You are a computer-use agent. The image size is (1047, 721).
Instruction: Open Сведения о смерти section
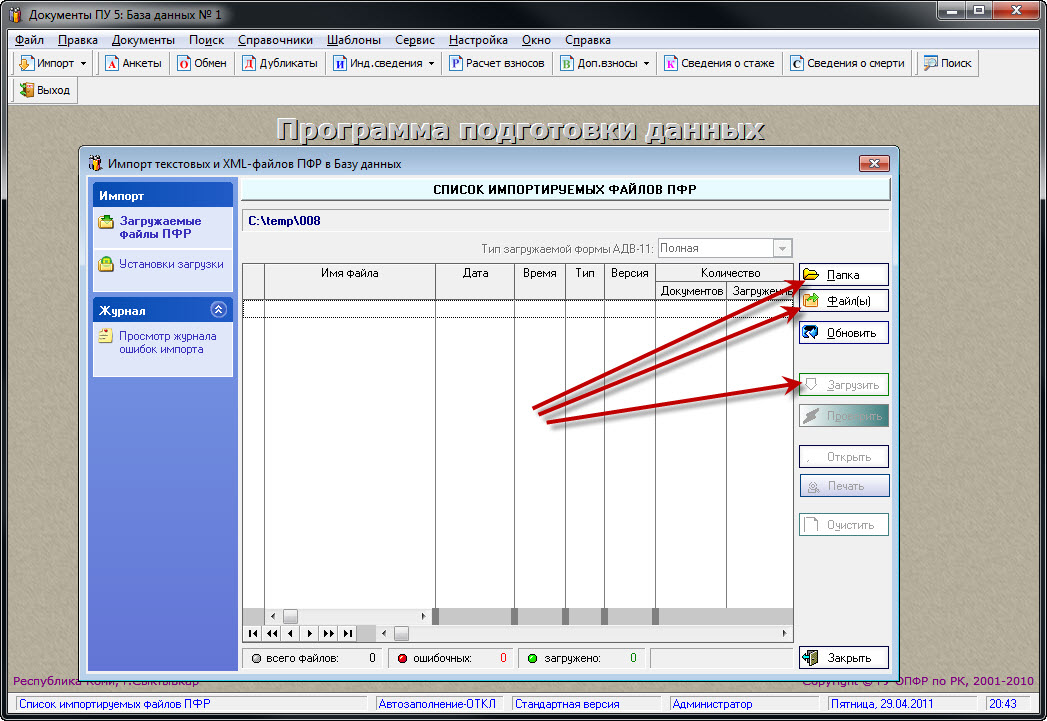[x=846, y=63]
